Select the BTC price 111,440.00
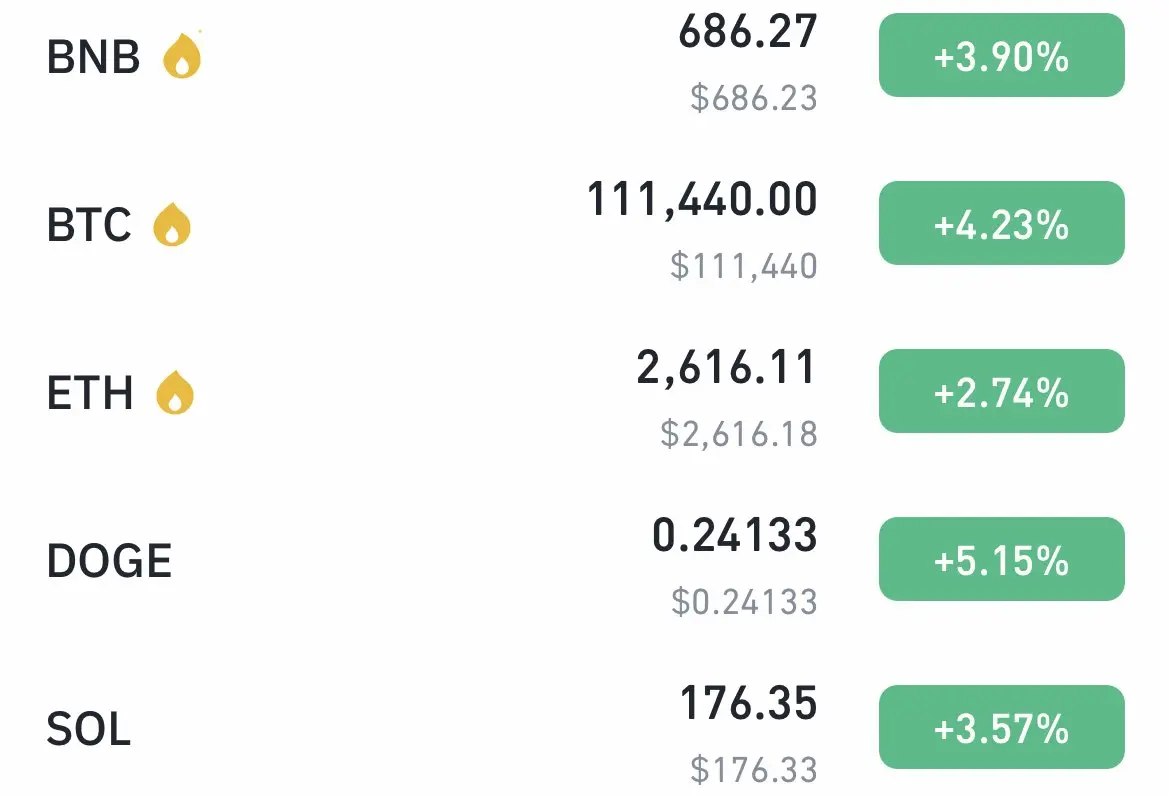This screenshot has width=1169, height=796. 702,200
